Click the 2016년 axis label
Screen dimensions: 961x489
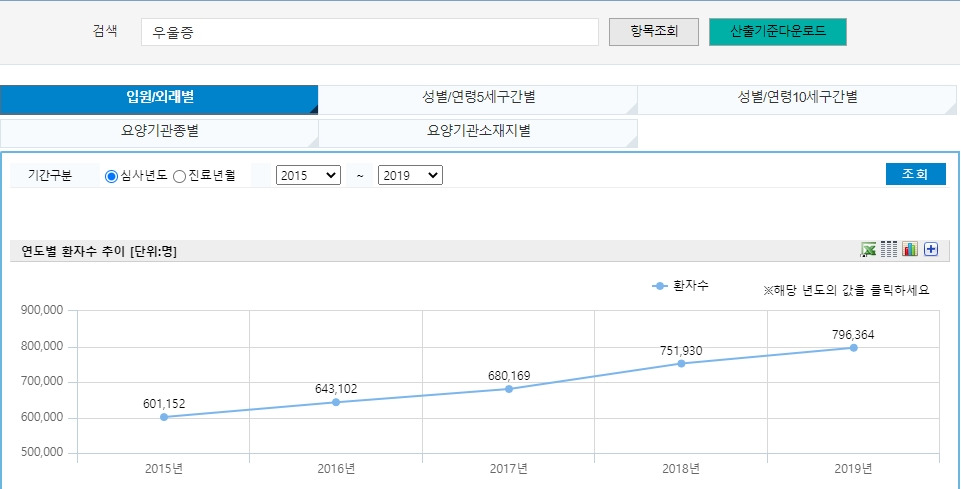[336, 469]
